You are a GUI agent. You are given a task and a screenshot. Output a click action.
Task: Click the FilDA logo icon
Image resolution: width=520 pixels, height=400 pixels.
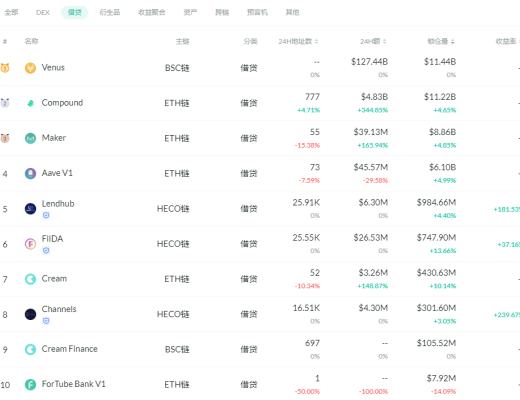(x=30, y=244)
